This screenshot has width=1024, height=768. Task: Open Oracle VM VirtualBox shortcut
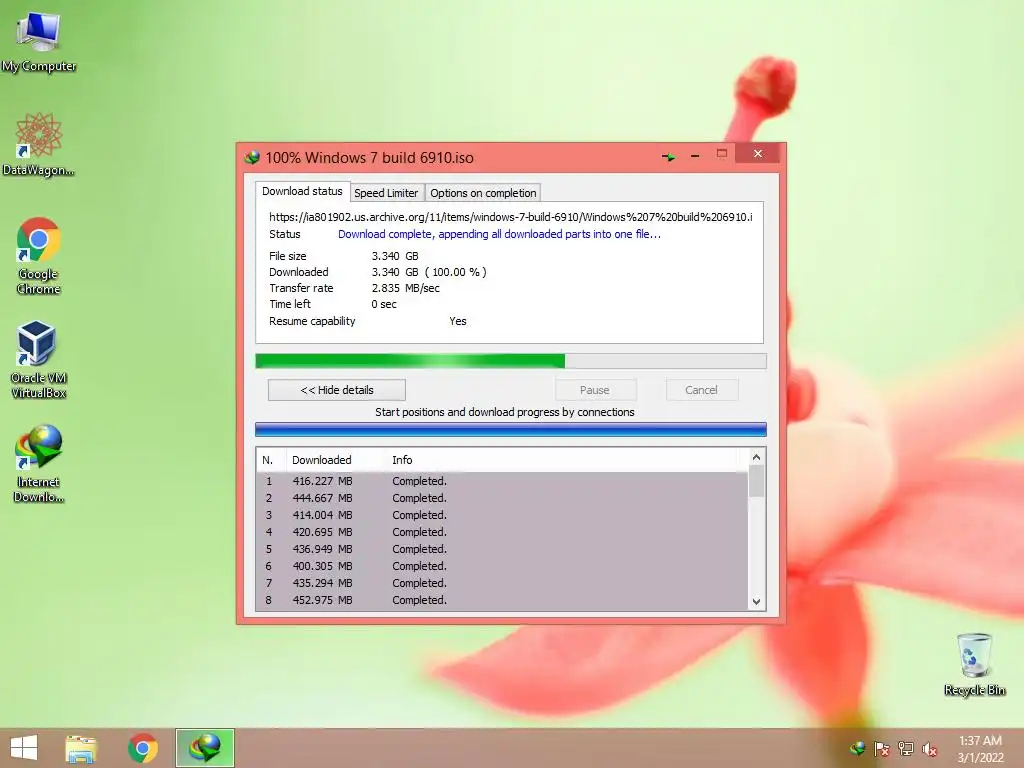click(x=39, y=359)
